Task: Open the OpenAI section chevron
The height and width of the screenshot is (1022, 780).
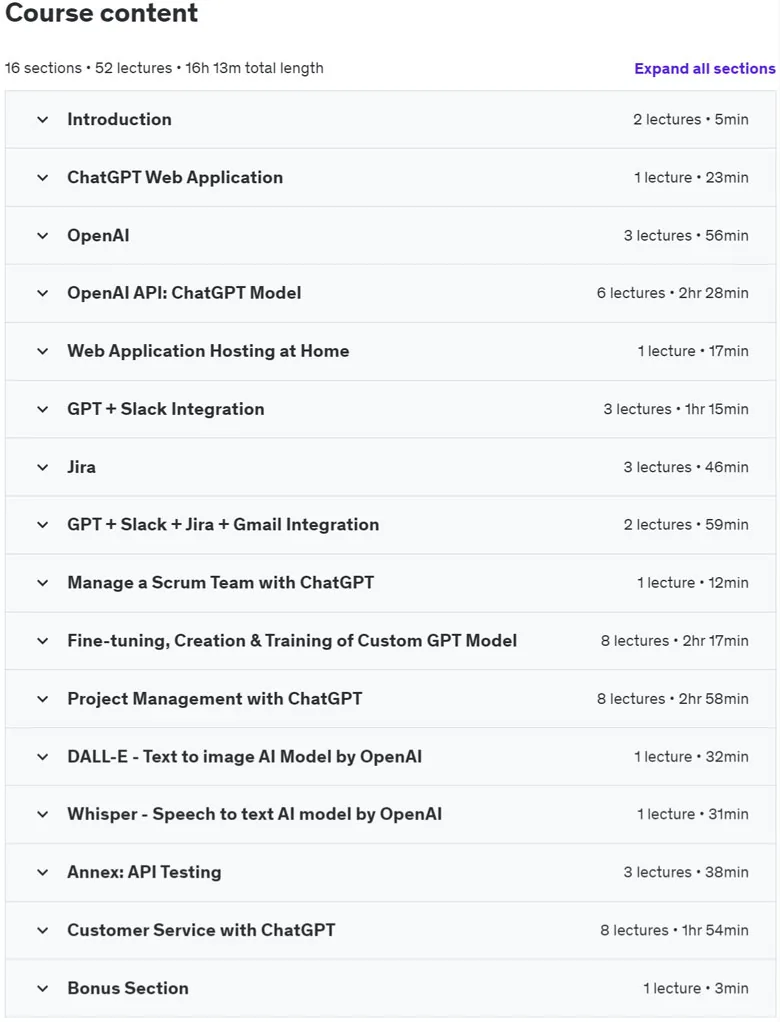Action: (x=42, y=236)
